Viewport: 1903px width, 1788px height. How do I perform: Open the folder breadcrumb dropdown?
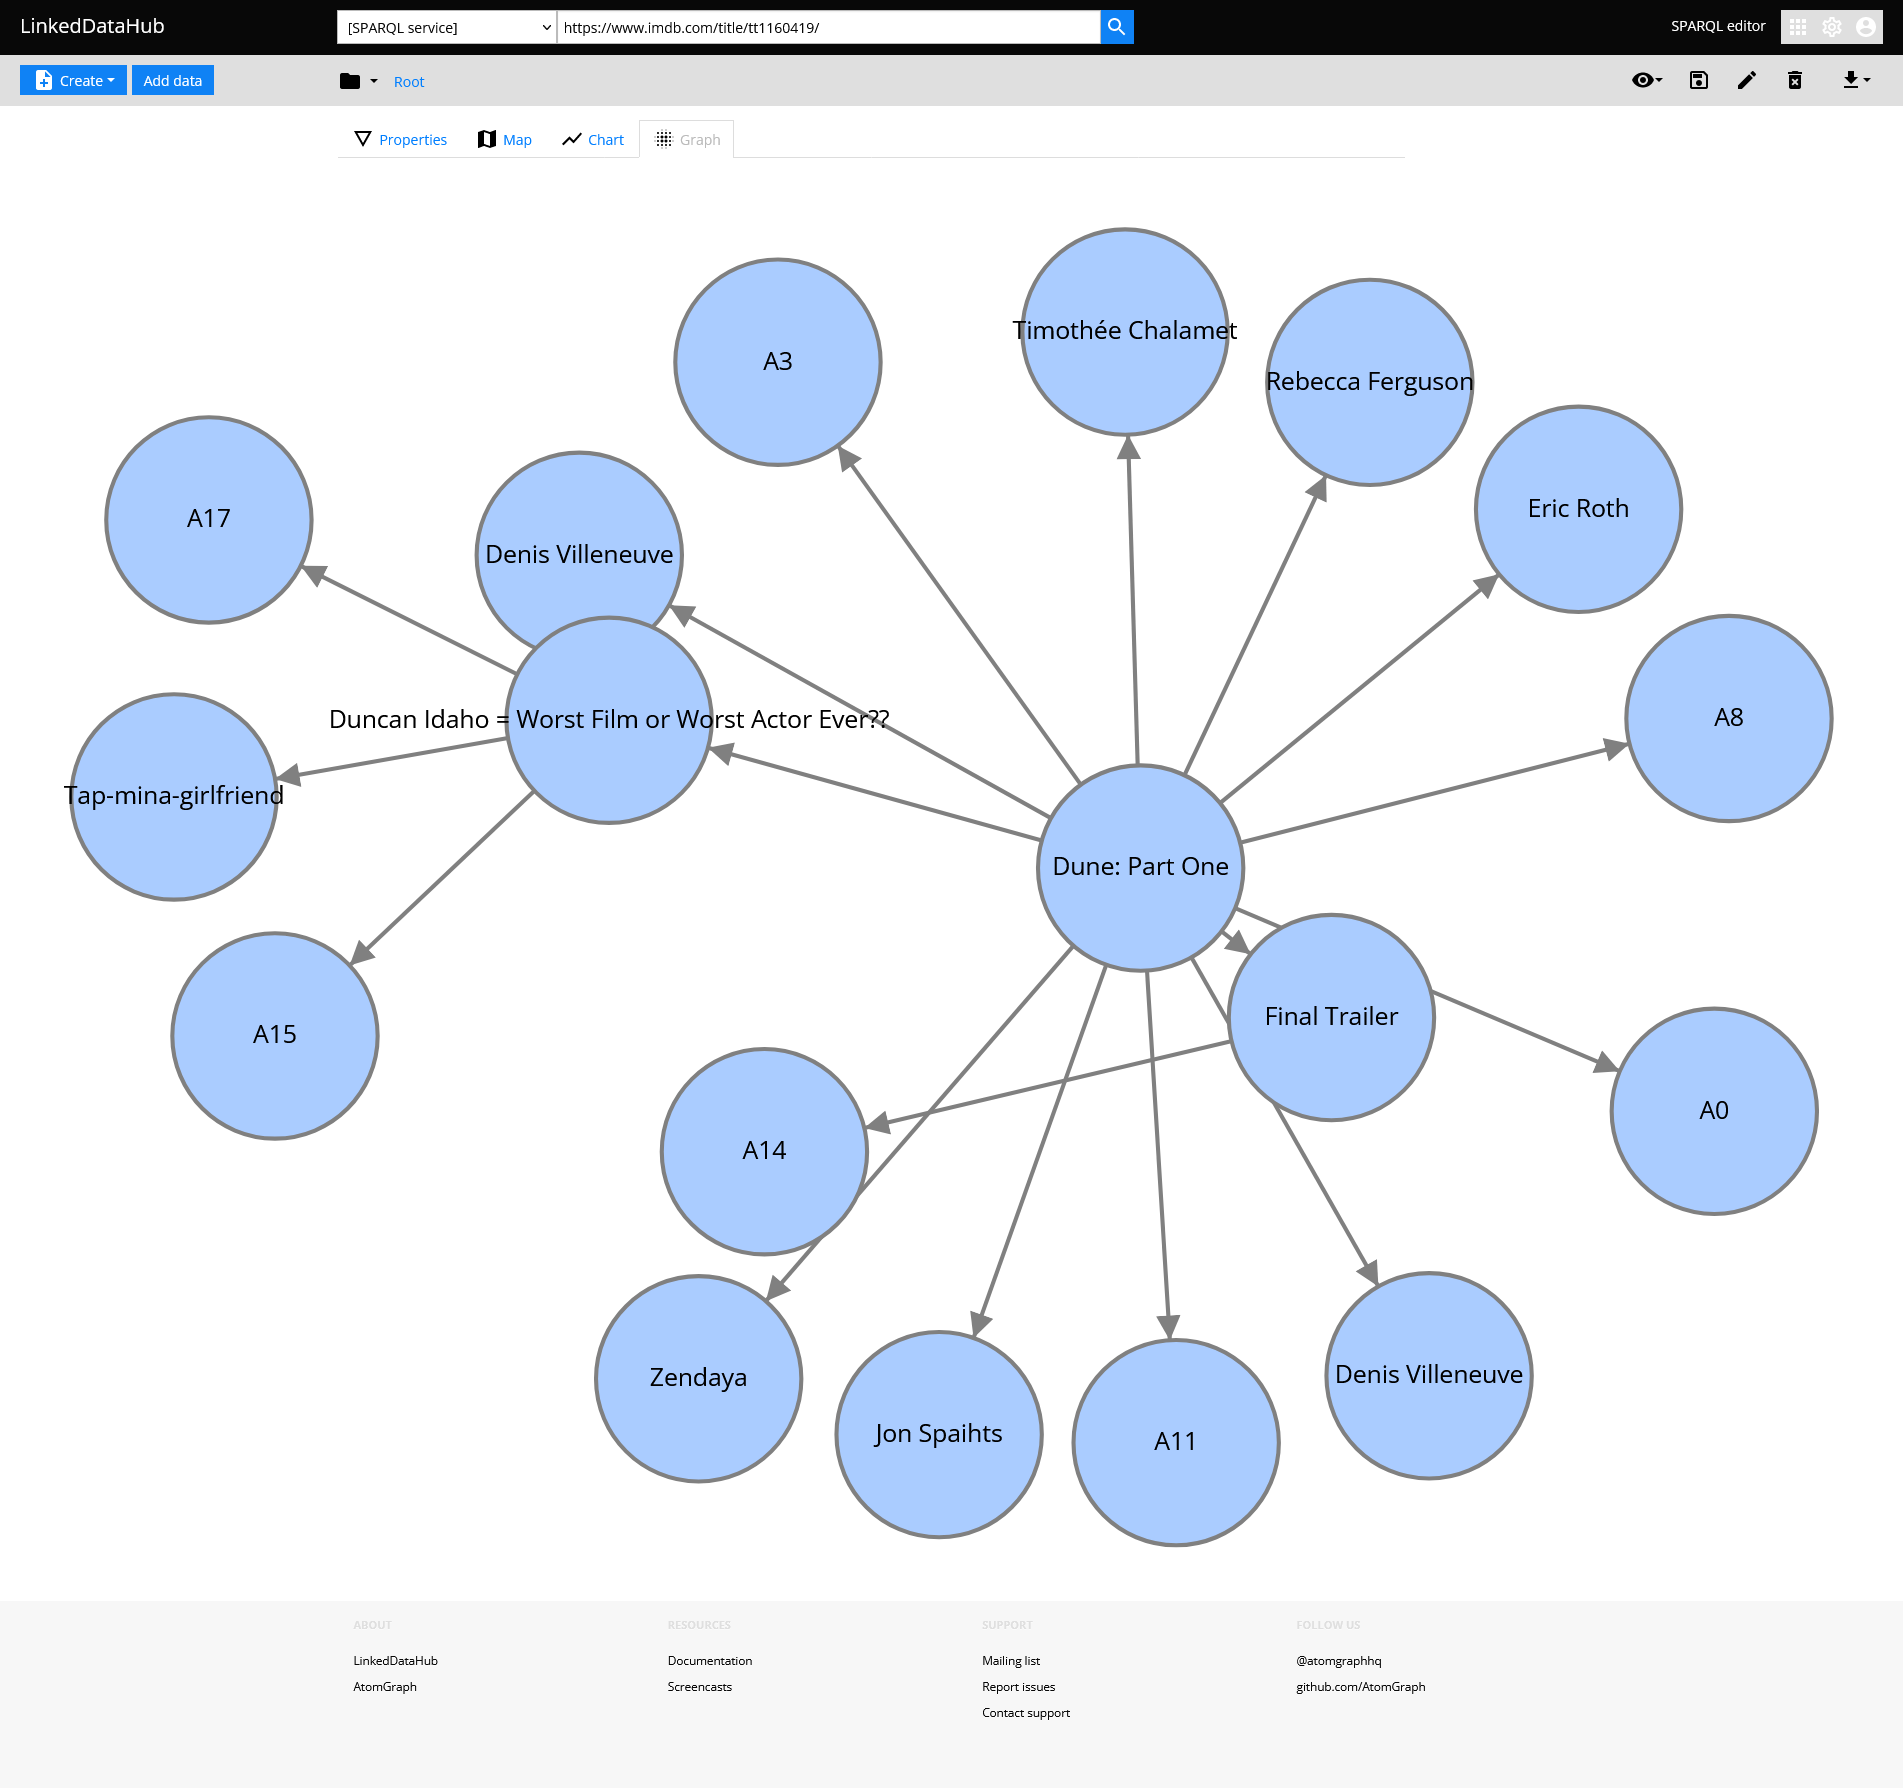click(x=359, y=81)
